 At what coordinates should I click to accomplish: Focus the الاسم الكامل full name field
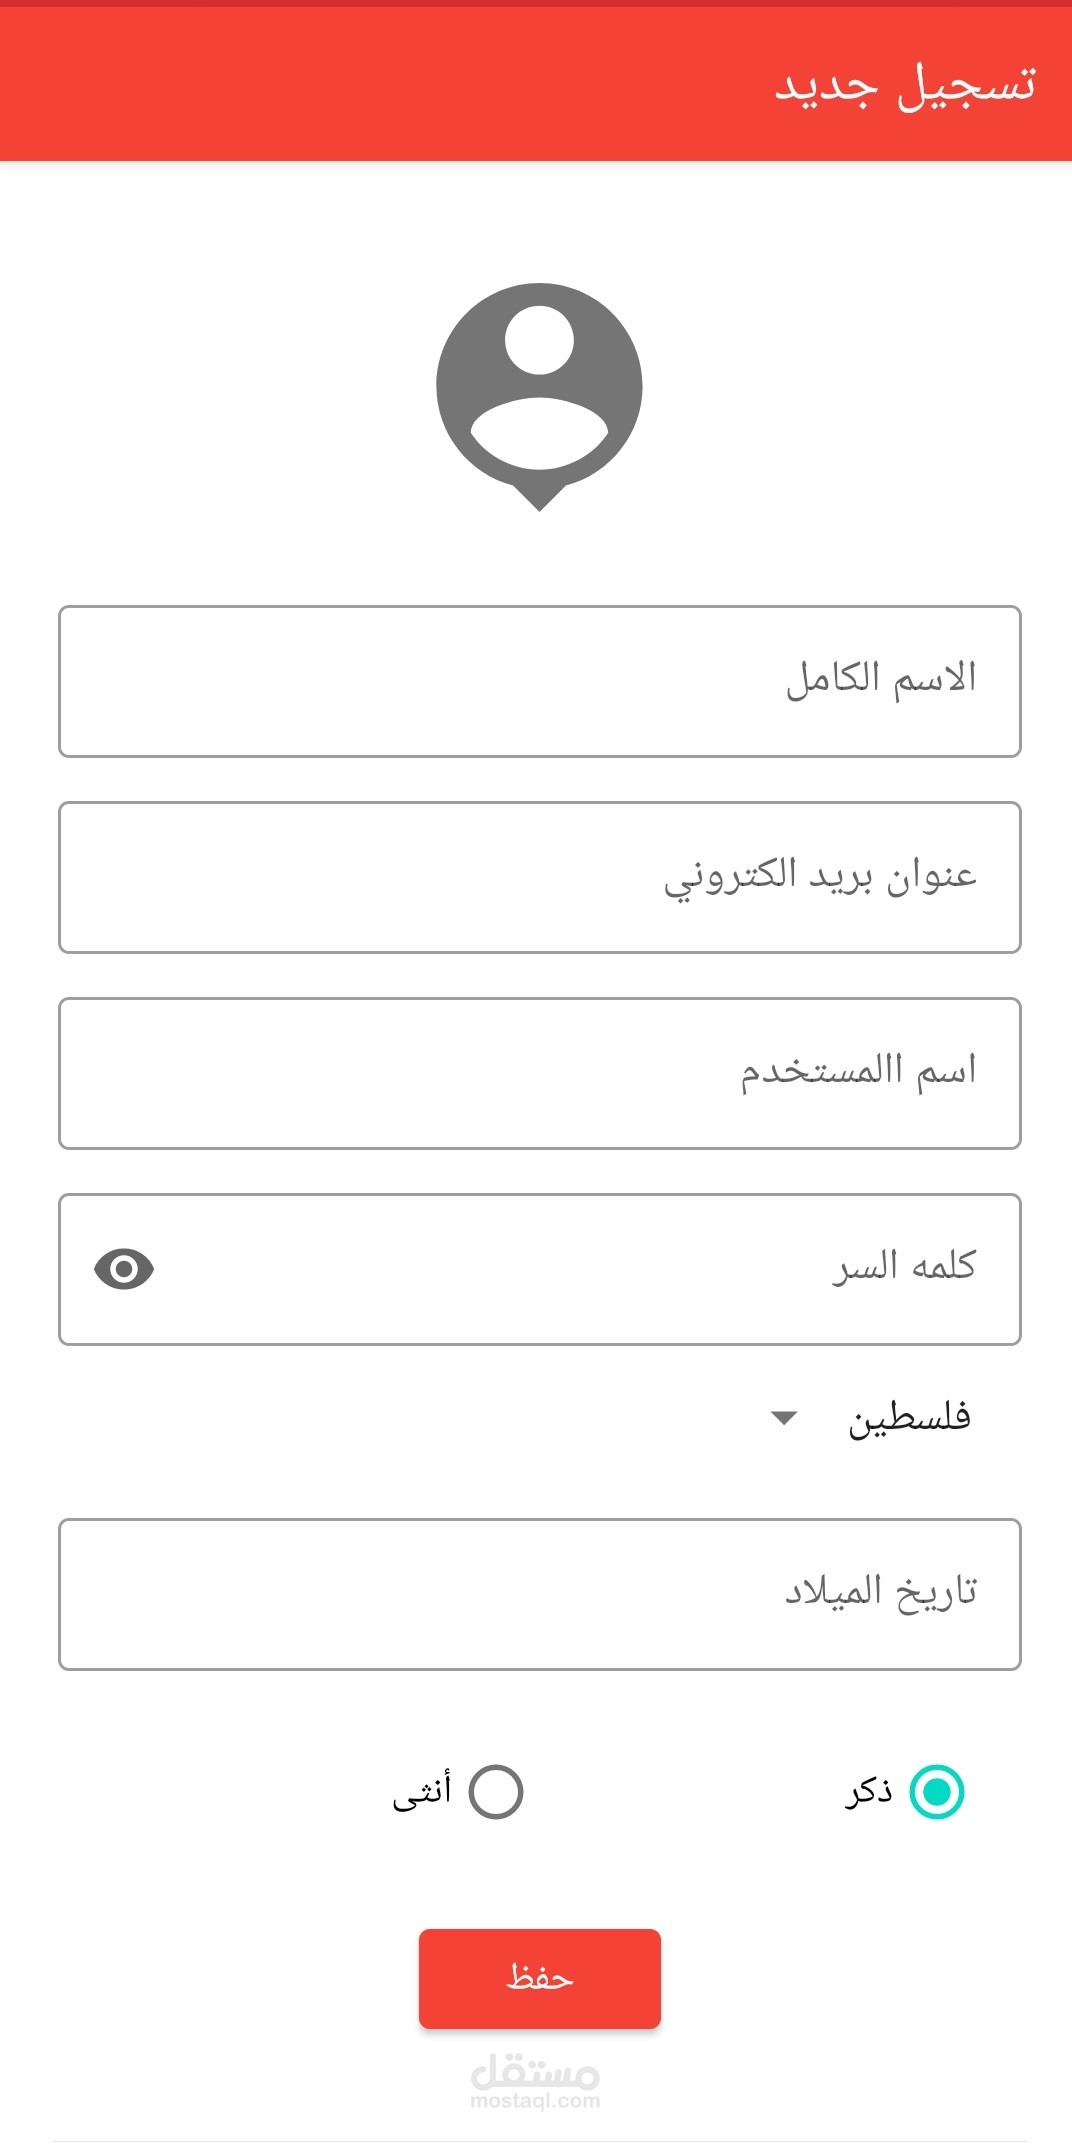tap(539, 681)
